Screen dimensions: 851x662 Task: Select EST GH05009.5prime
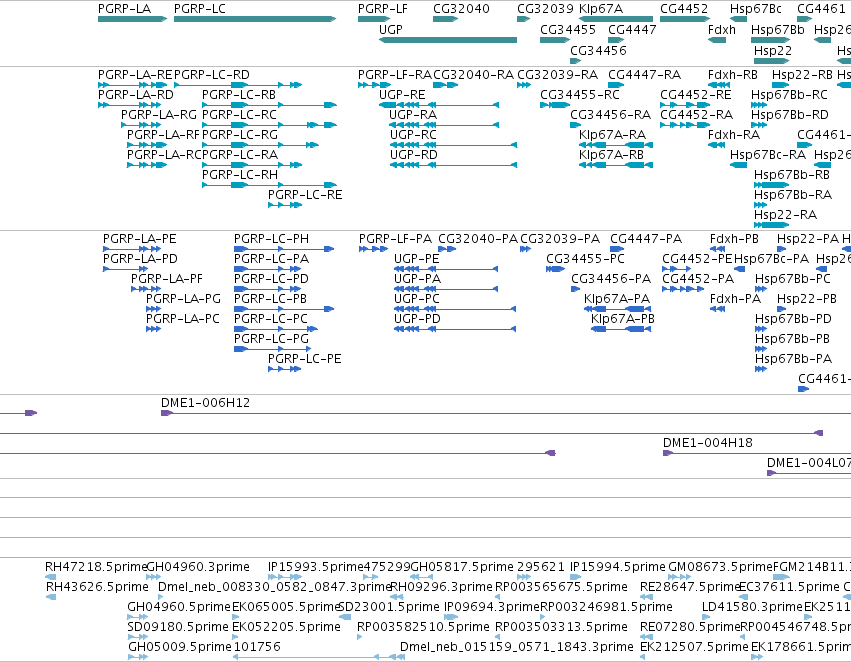(x=180, y=647)
